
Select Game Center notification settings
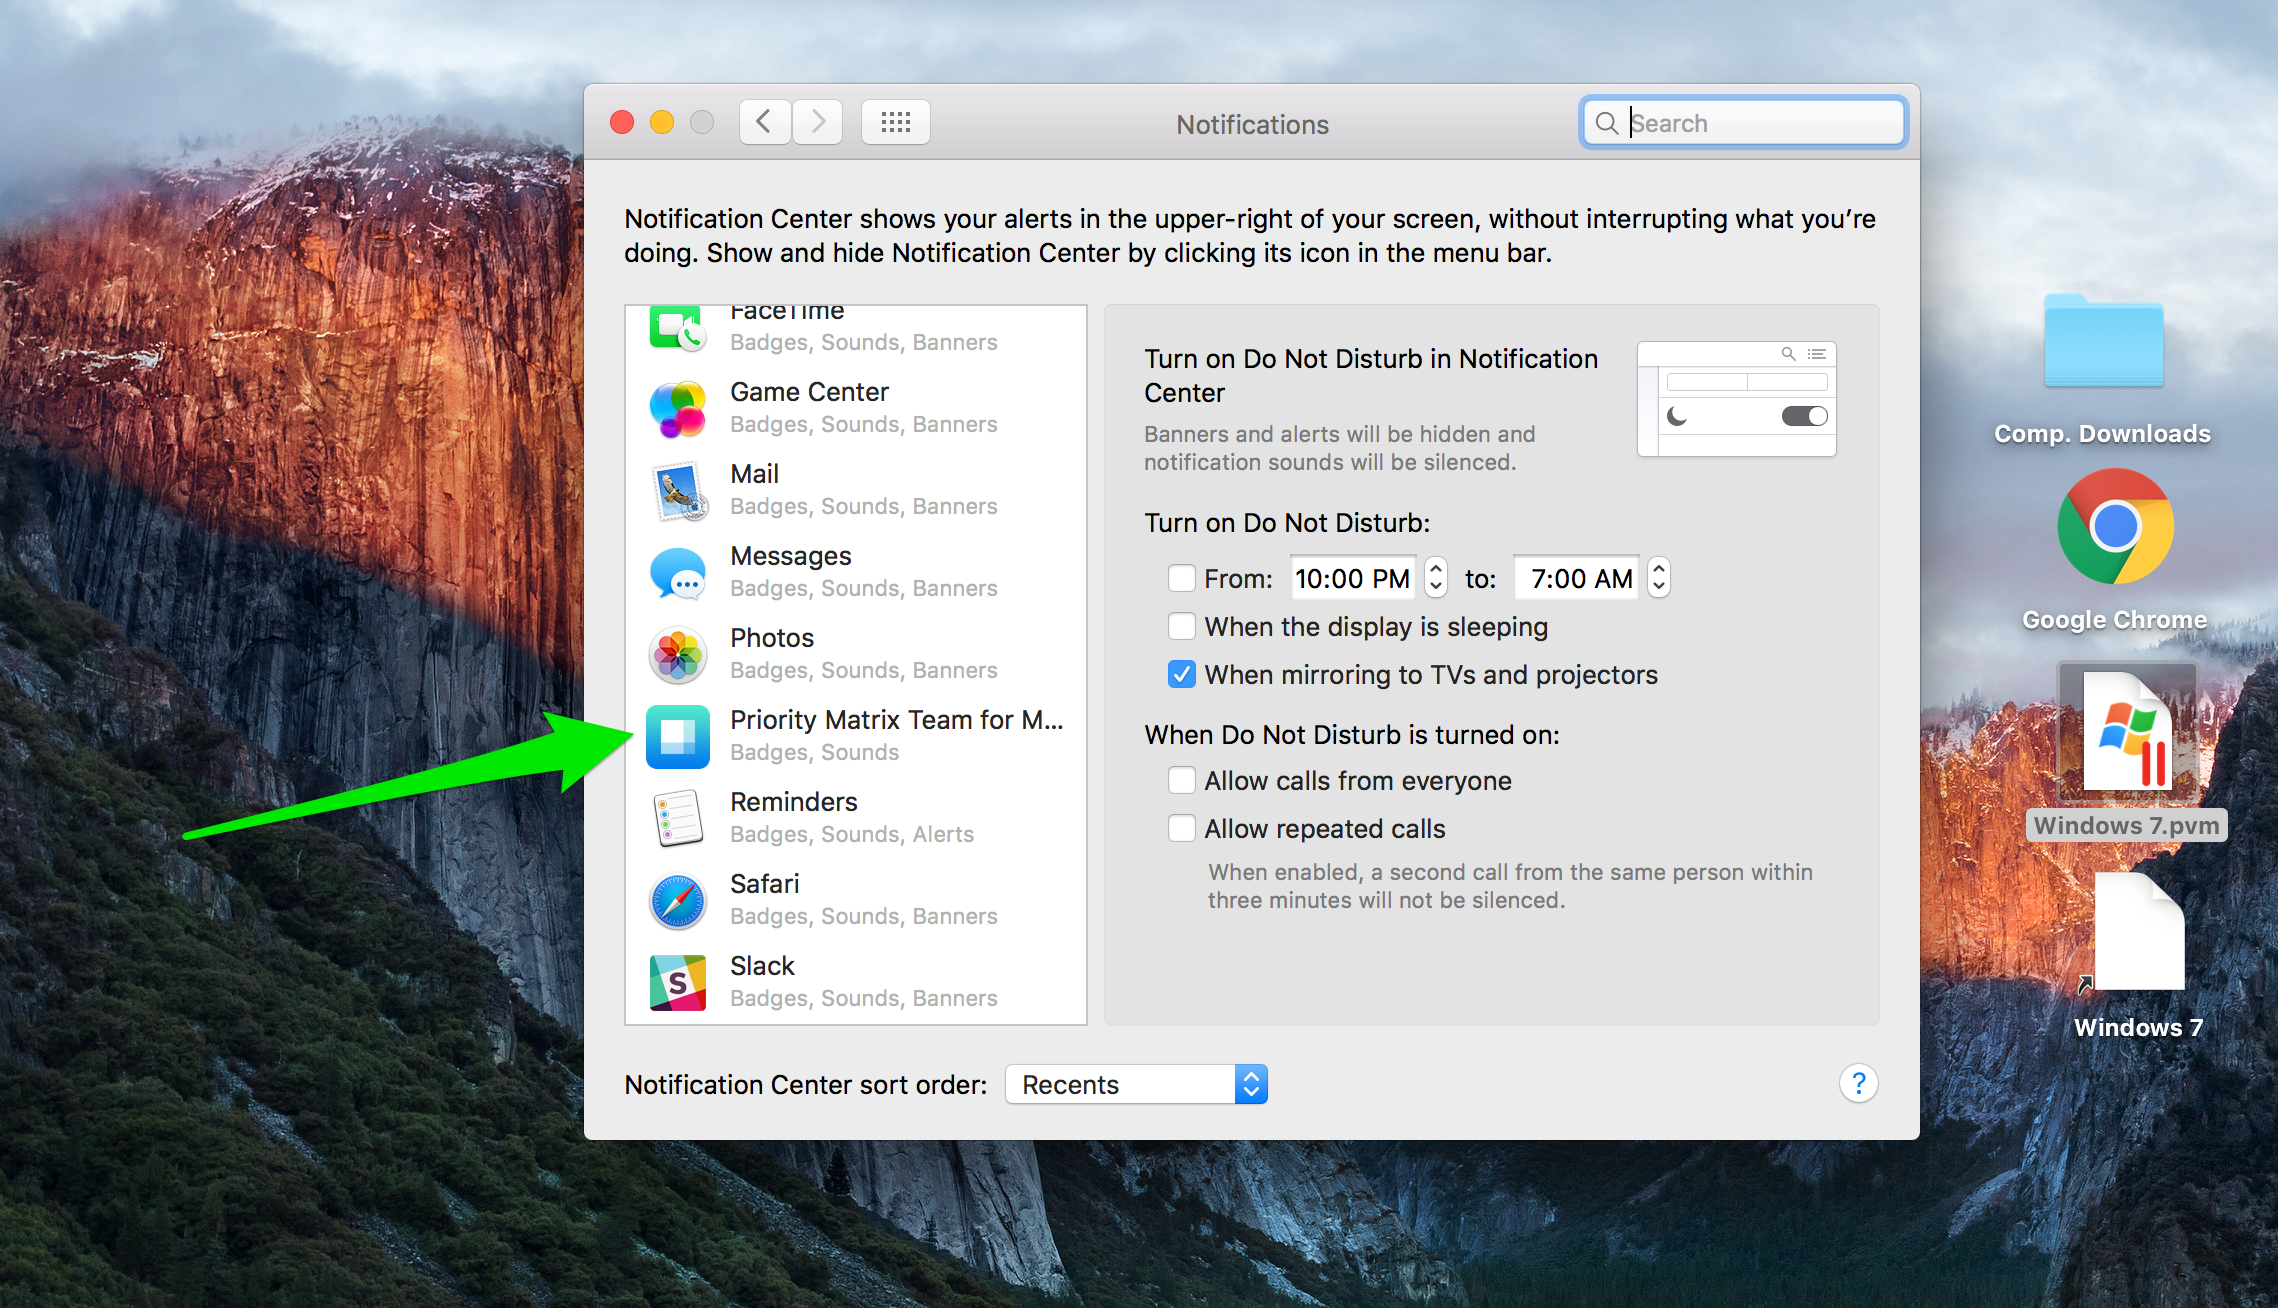857,408
